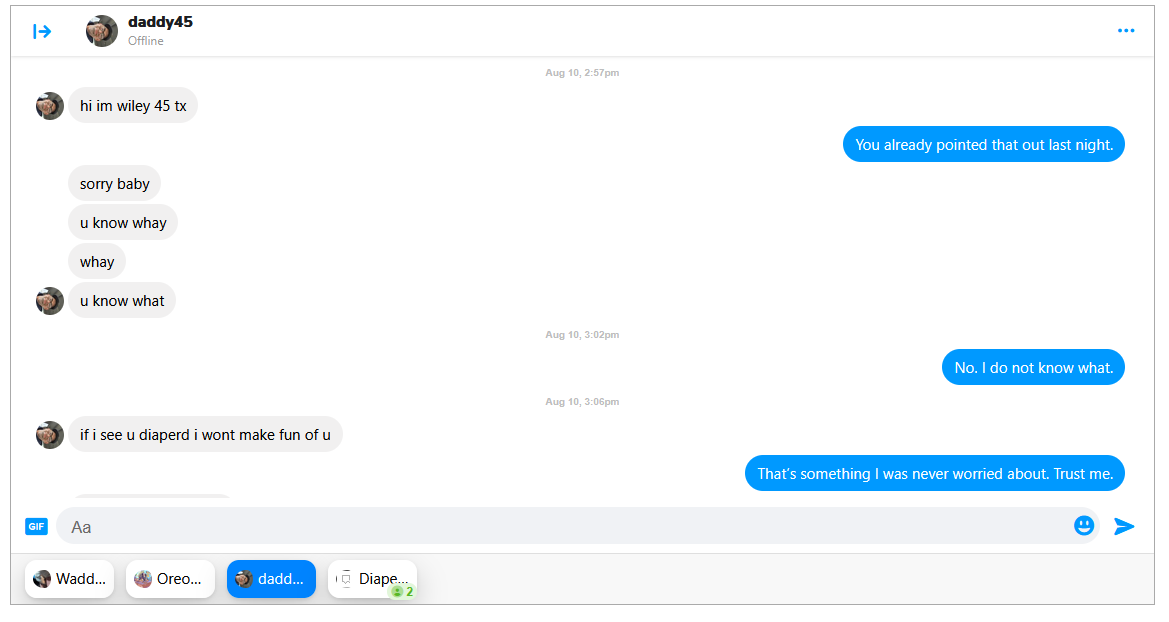The width and height of the screenshot is (1169, 622).
Task: Click the daddy45 username in header
Action: click(x=160, y=22)
